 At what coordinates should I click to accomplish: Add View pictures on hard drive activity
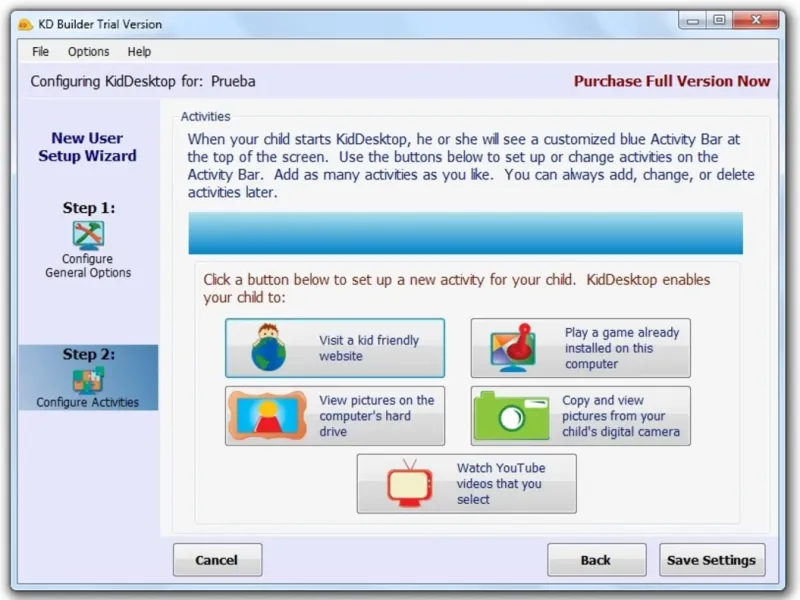coord(335,416)
